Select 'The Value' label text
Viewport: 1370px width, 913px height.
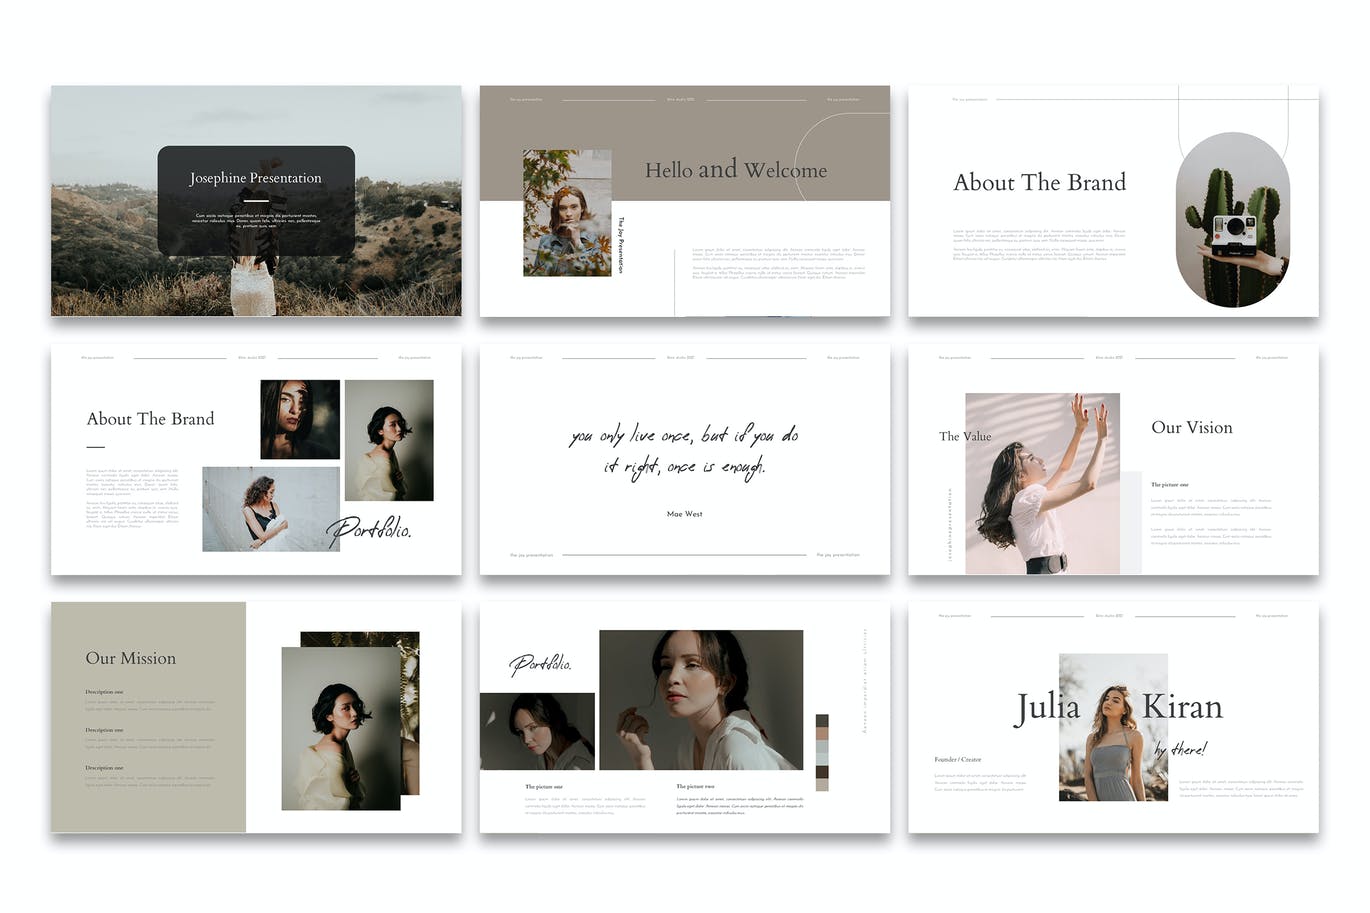[964, 437]
